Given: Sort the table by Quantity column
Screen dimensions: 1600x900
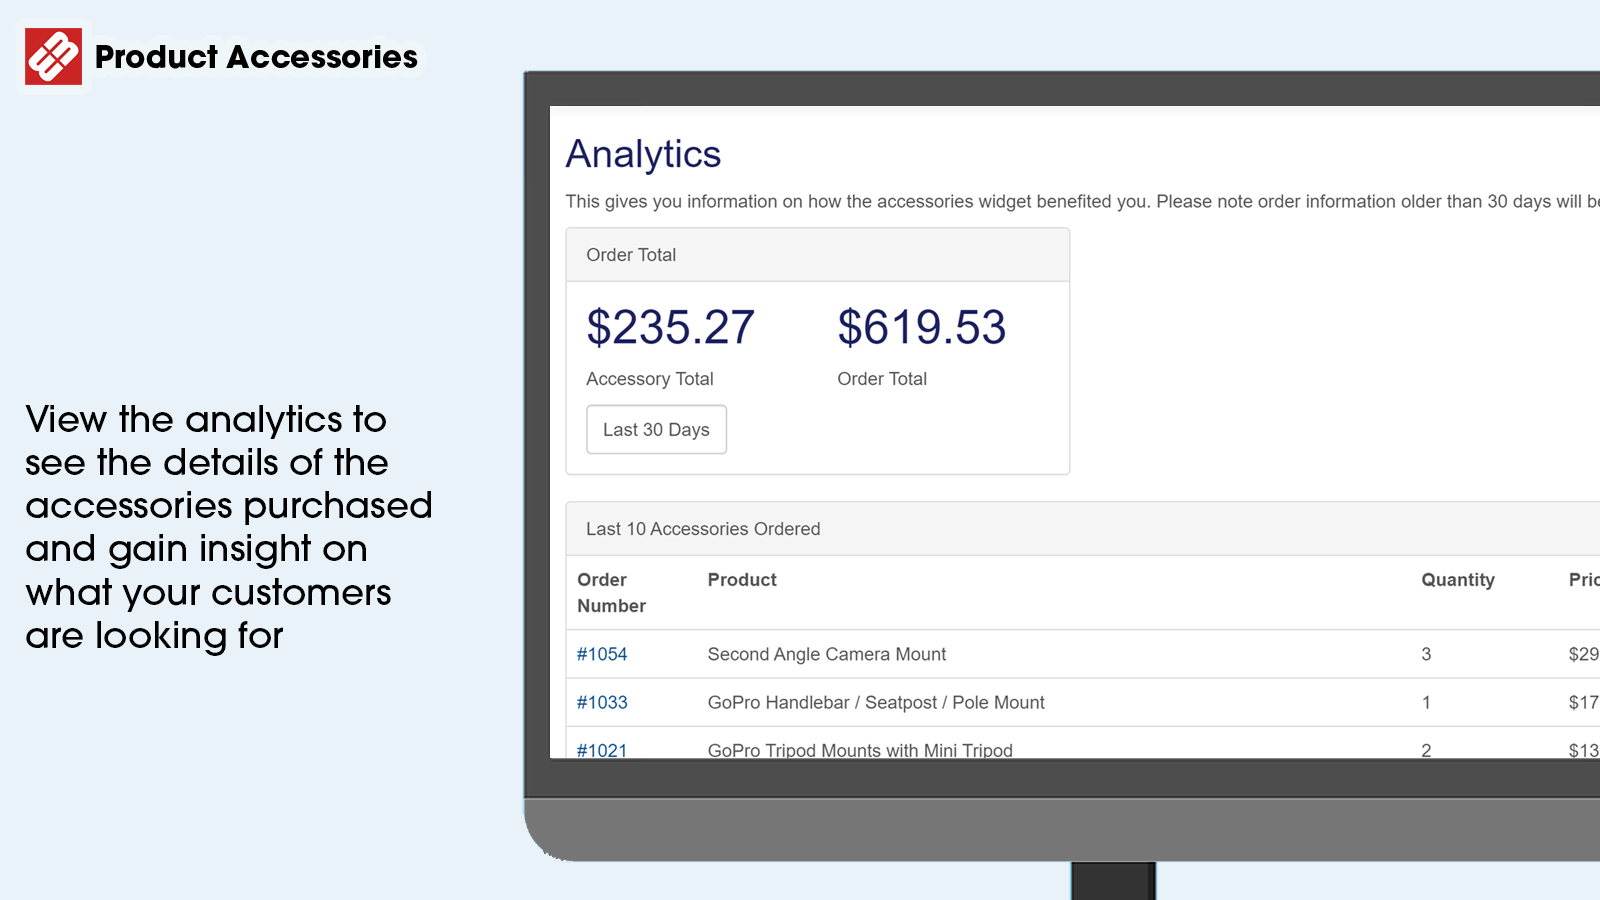Looking at the screenshot, I should click(x=1458, y=580).
